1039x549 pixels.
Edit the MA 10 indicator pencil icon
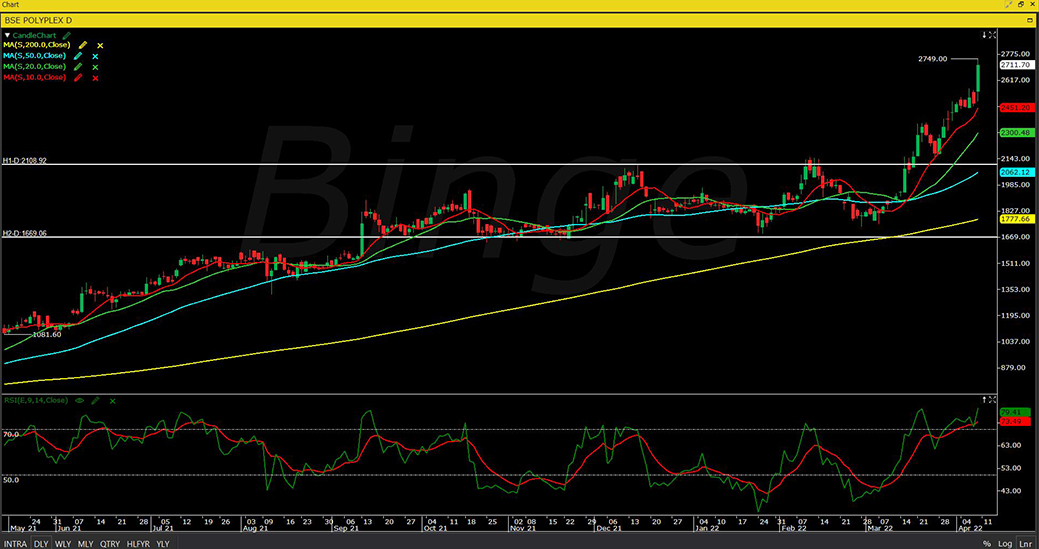[79, 77]
